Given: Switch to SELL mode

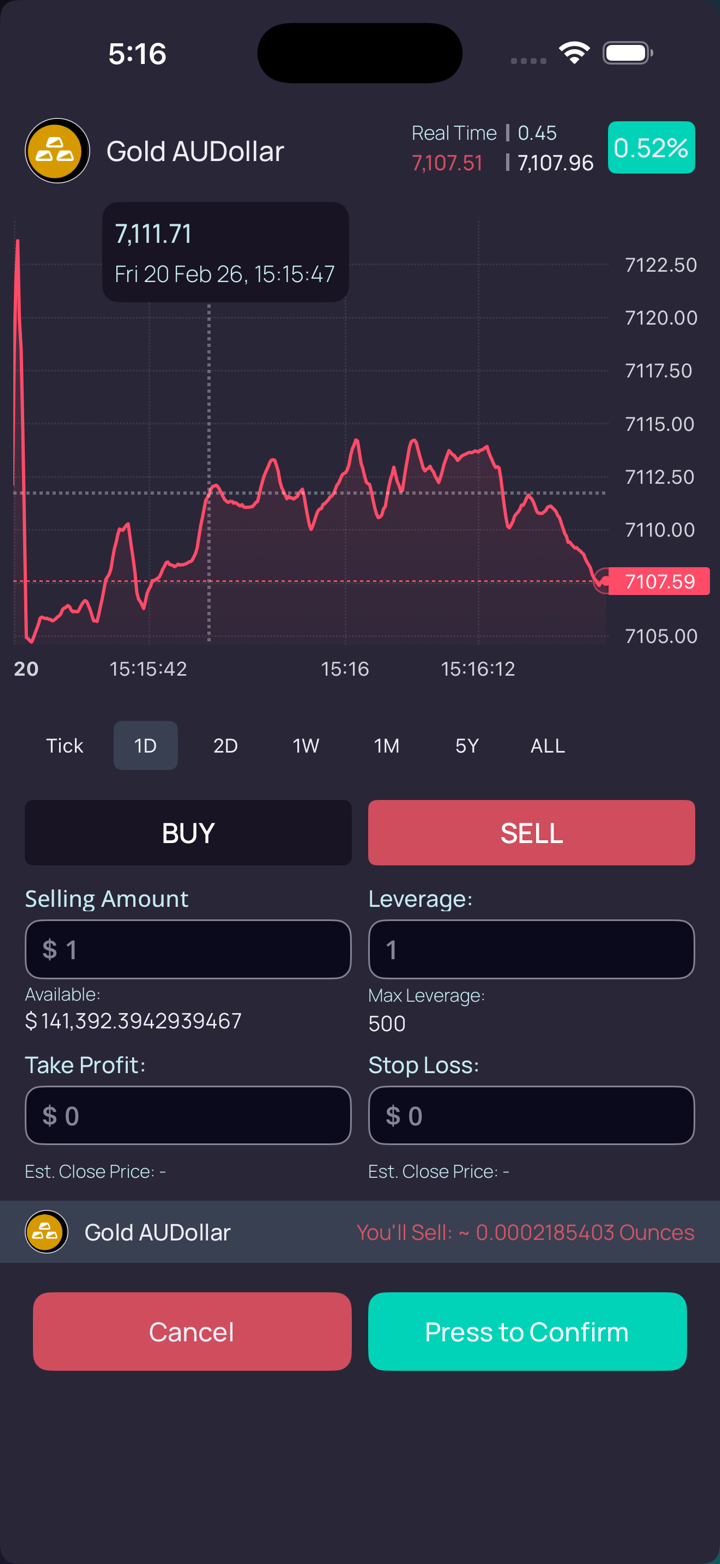Looking at the screenshot, I should pos(531,833).
